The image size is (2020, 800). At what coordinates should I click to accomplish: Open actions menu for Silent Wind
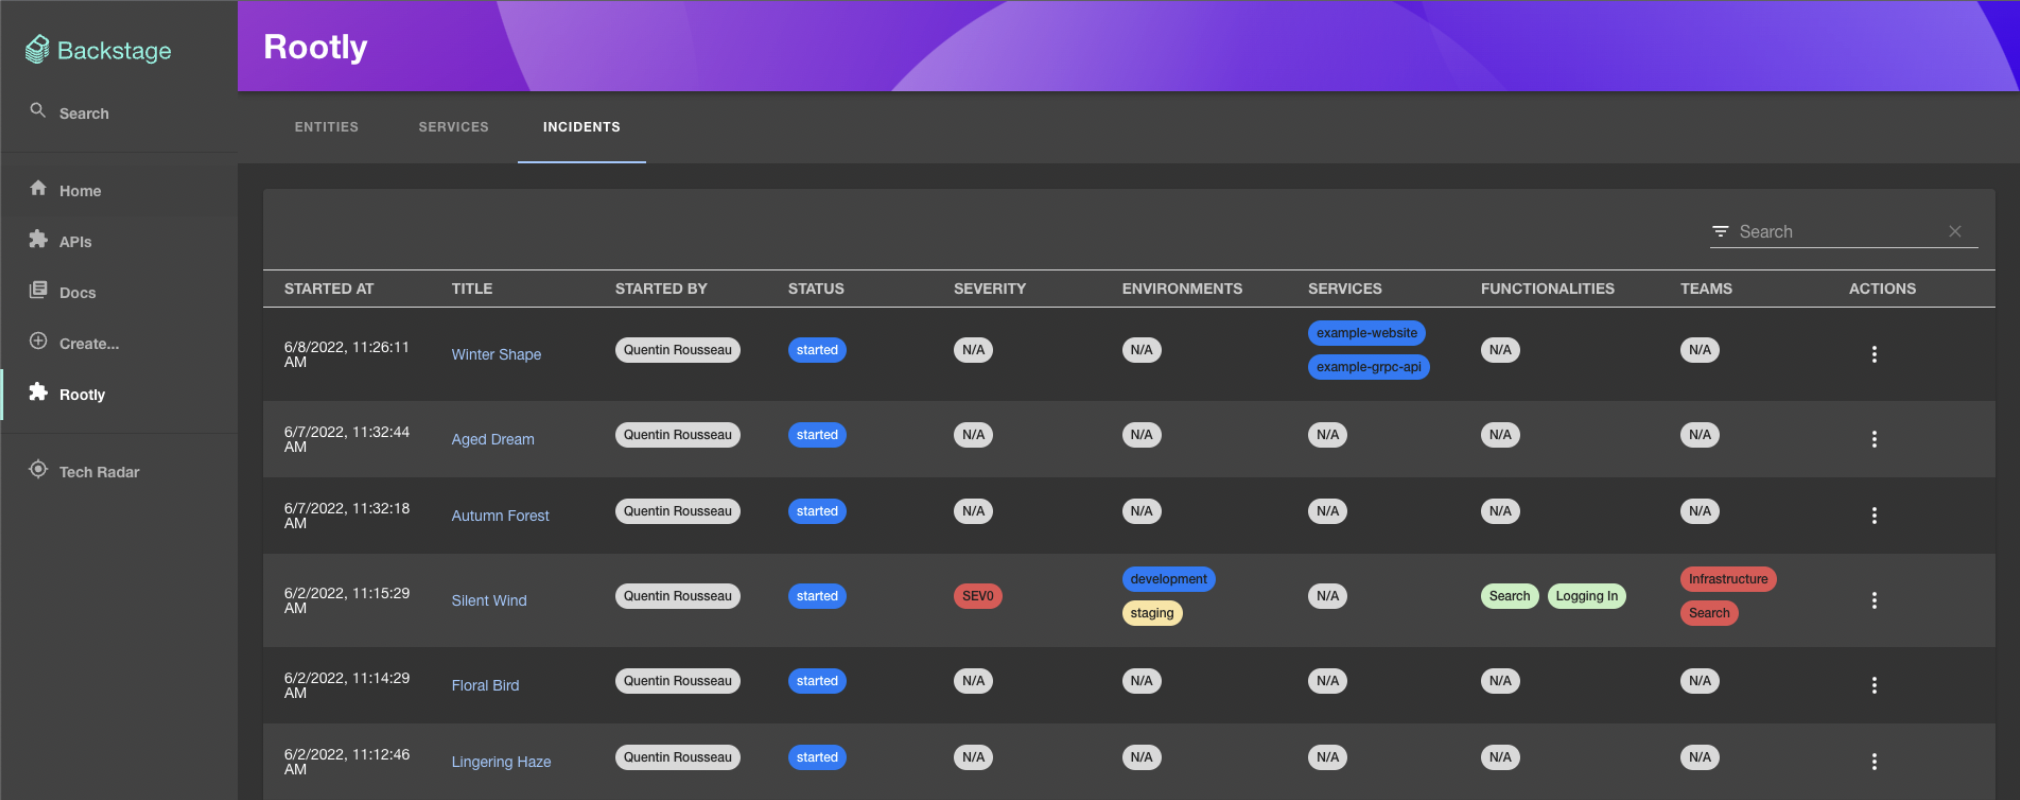click(1874, 601)
